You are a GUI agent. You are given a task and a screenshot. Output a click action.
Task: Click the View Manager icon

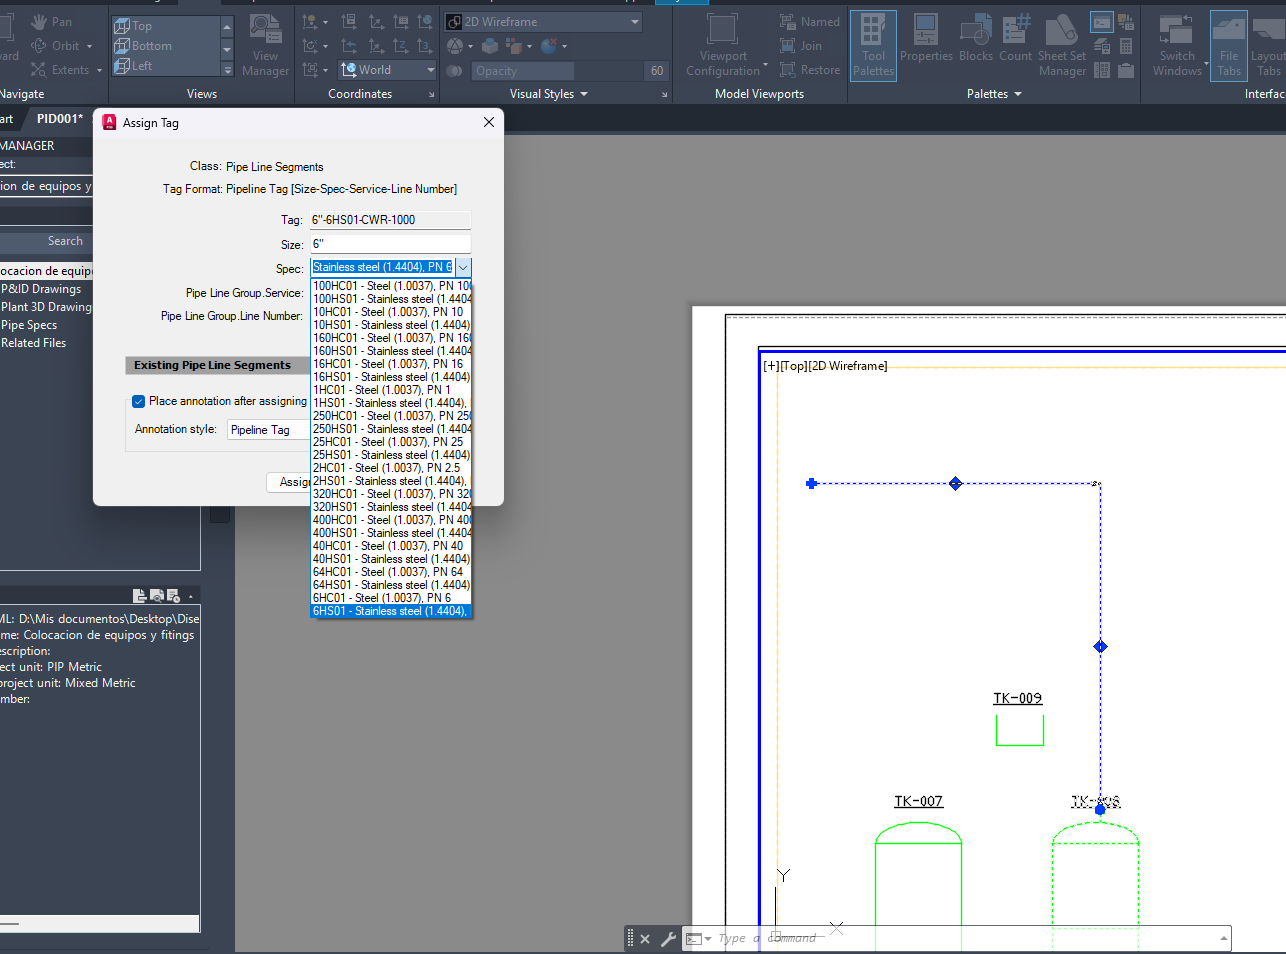(x=265, y=45)
